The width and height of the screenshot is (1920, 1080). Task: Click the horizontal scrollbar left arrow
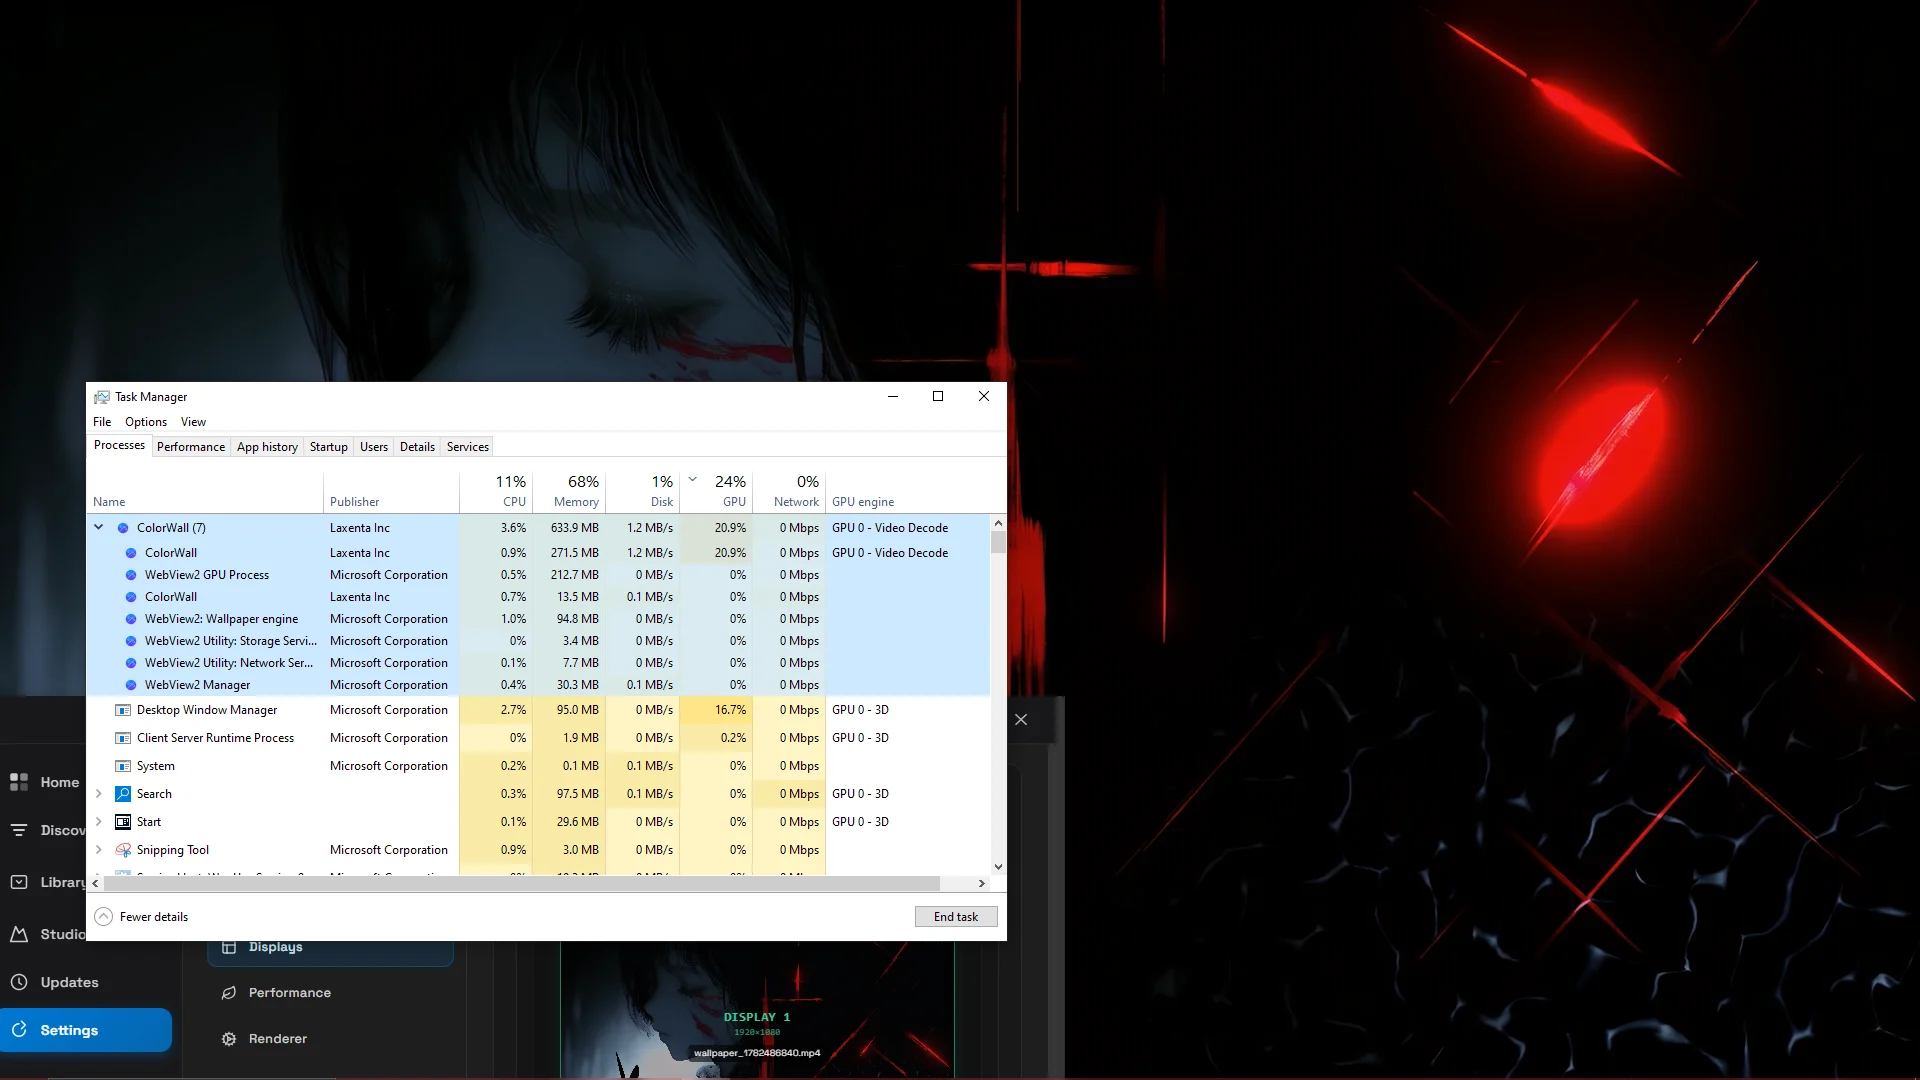(95, 883)
